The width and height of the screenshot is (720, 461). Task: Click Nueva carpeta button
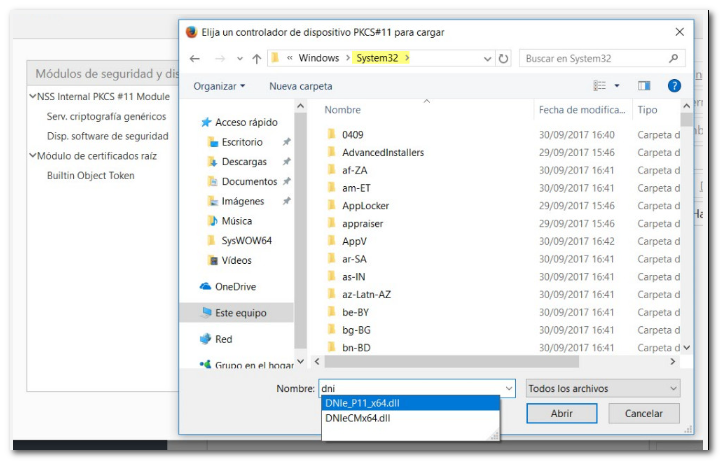tap(300, 86)
